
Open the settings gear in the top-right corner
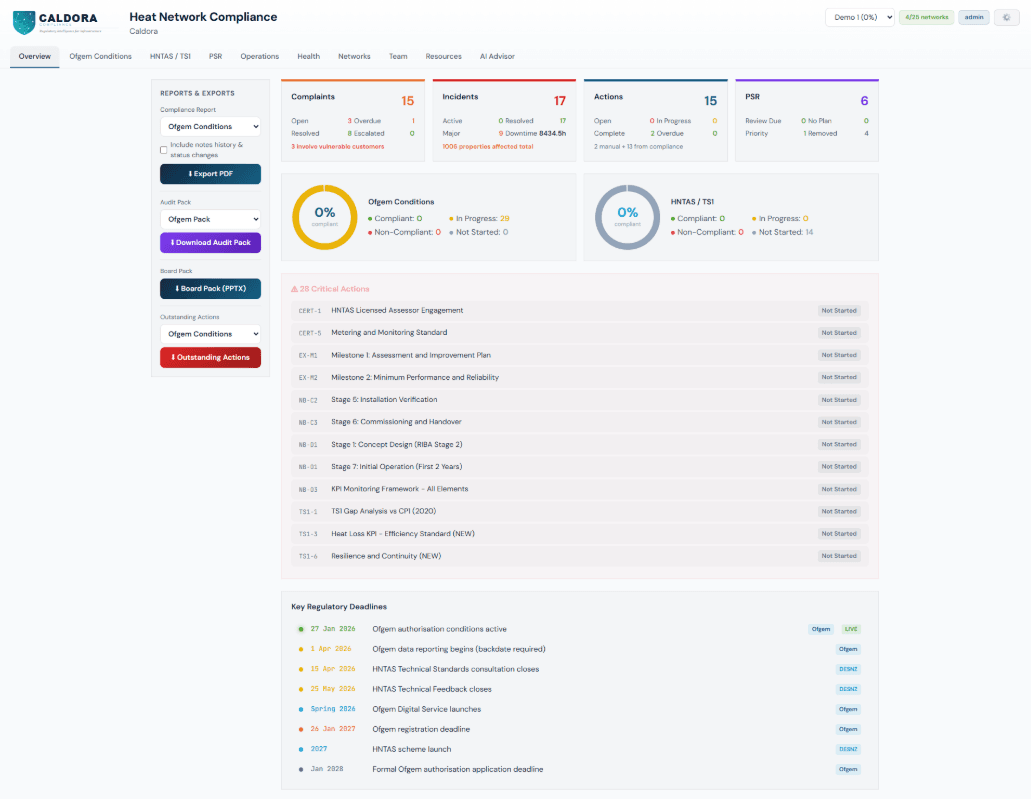point(1006,17)
